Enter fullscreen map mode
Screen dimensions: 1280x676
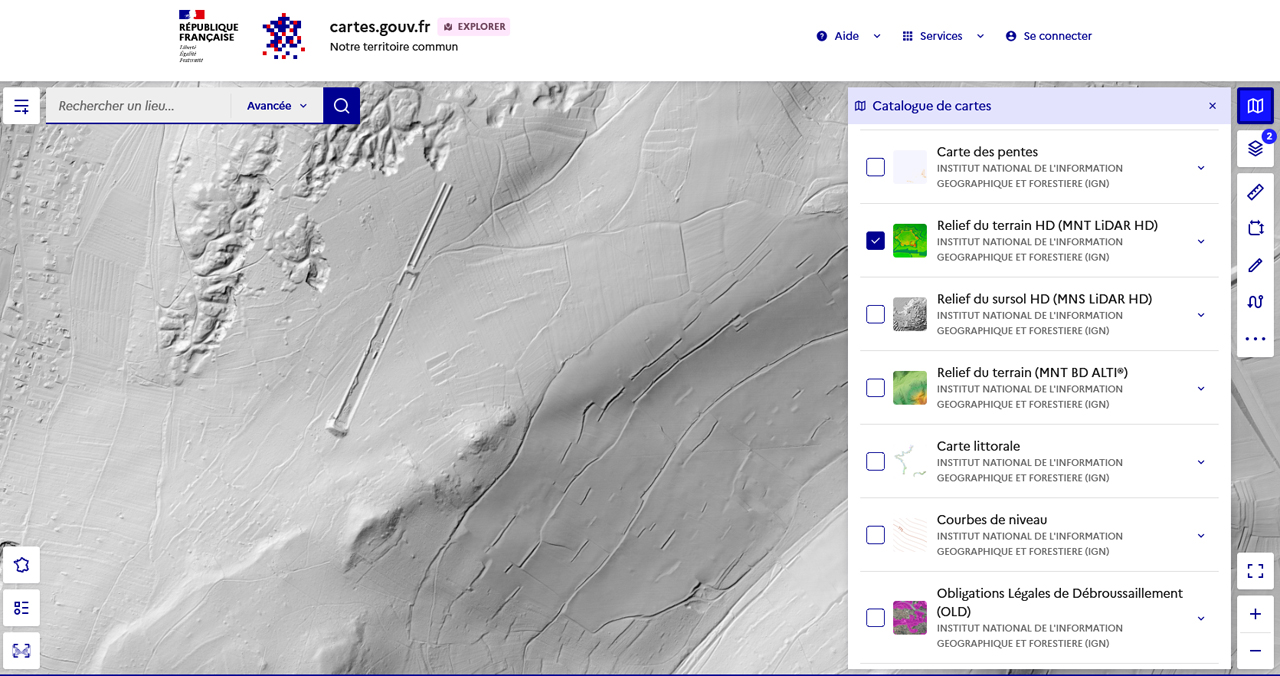1255,571
